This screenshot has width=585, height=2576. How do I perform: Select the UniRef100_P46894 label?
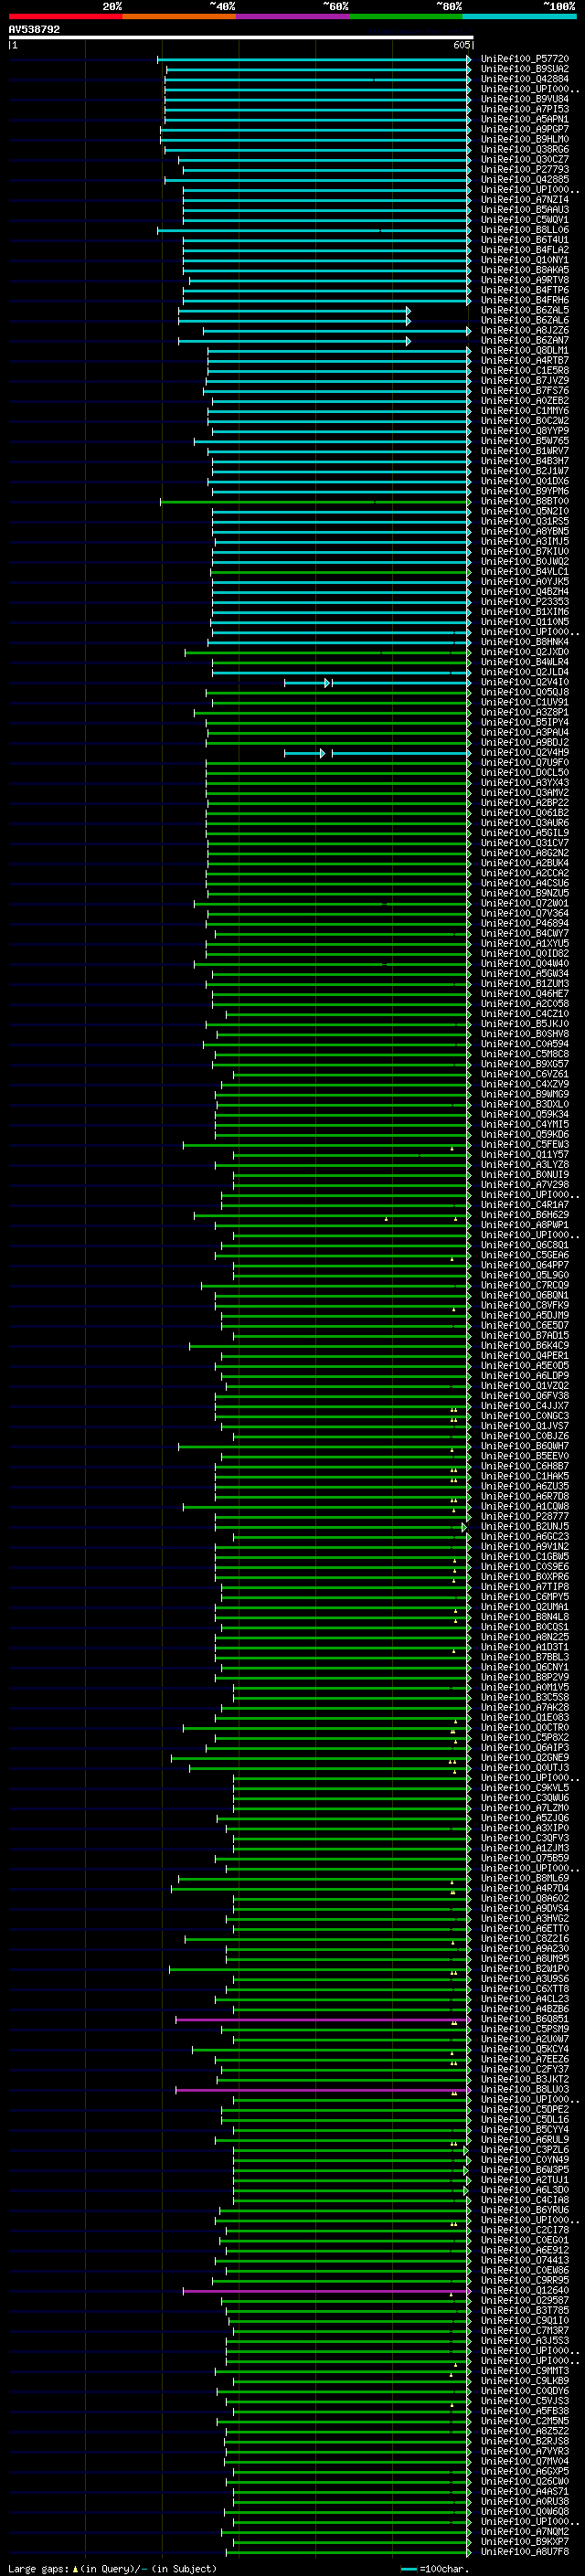pos(524,924)
